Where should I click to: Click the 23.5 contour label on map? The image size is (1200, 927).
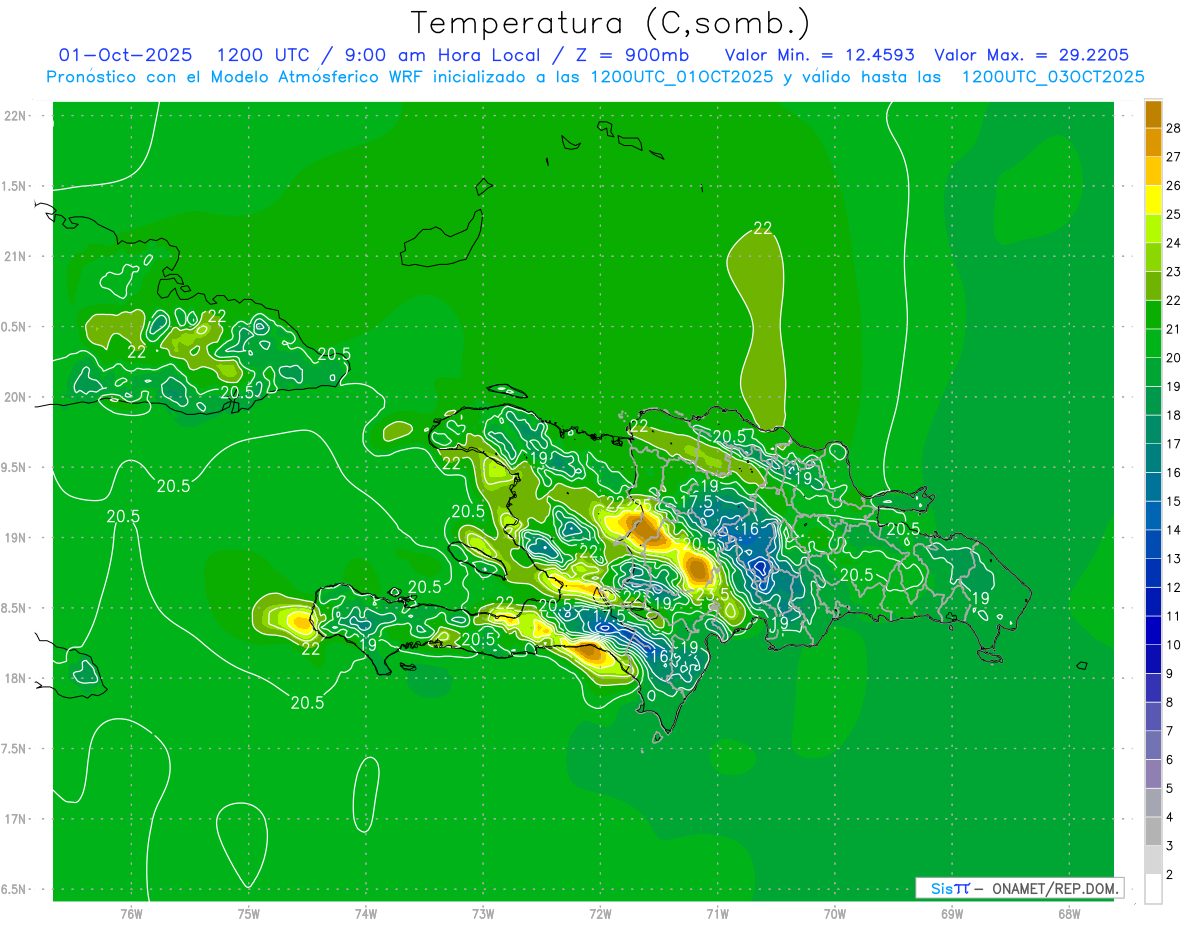click(x=711, y=594)
